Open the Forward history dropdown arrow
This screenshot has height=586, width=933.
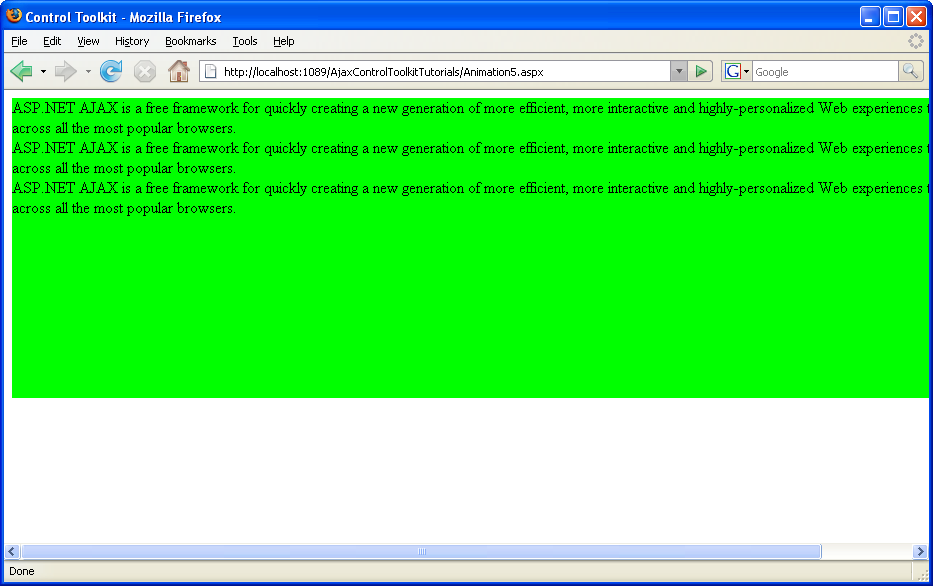pos(88,71)
